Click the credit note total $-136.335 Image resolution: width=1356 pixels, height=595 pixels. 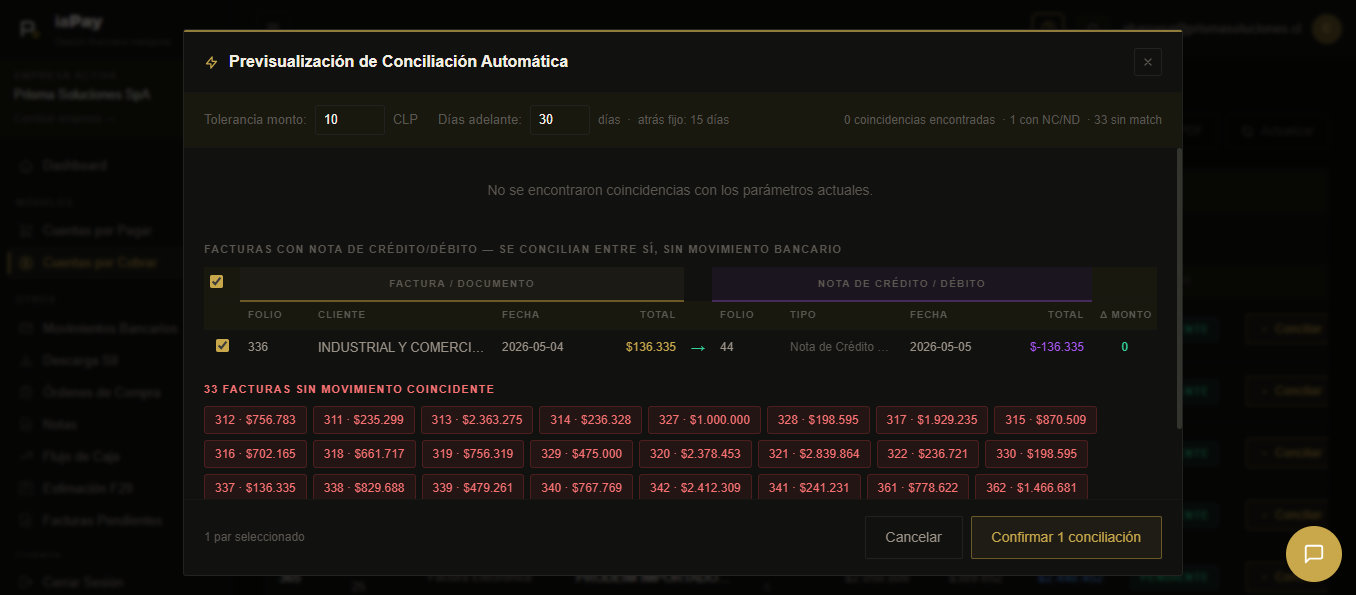tap(1057, 347)
